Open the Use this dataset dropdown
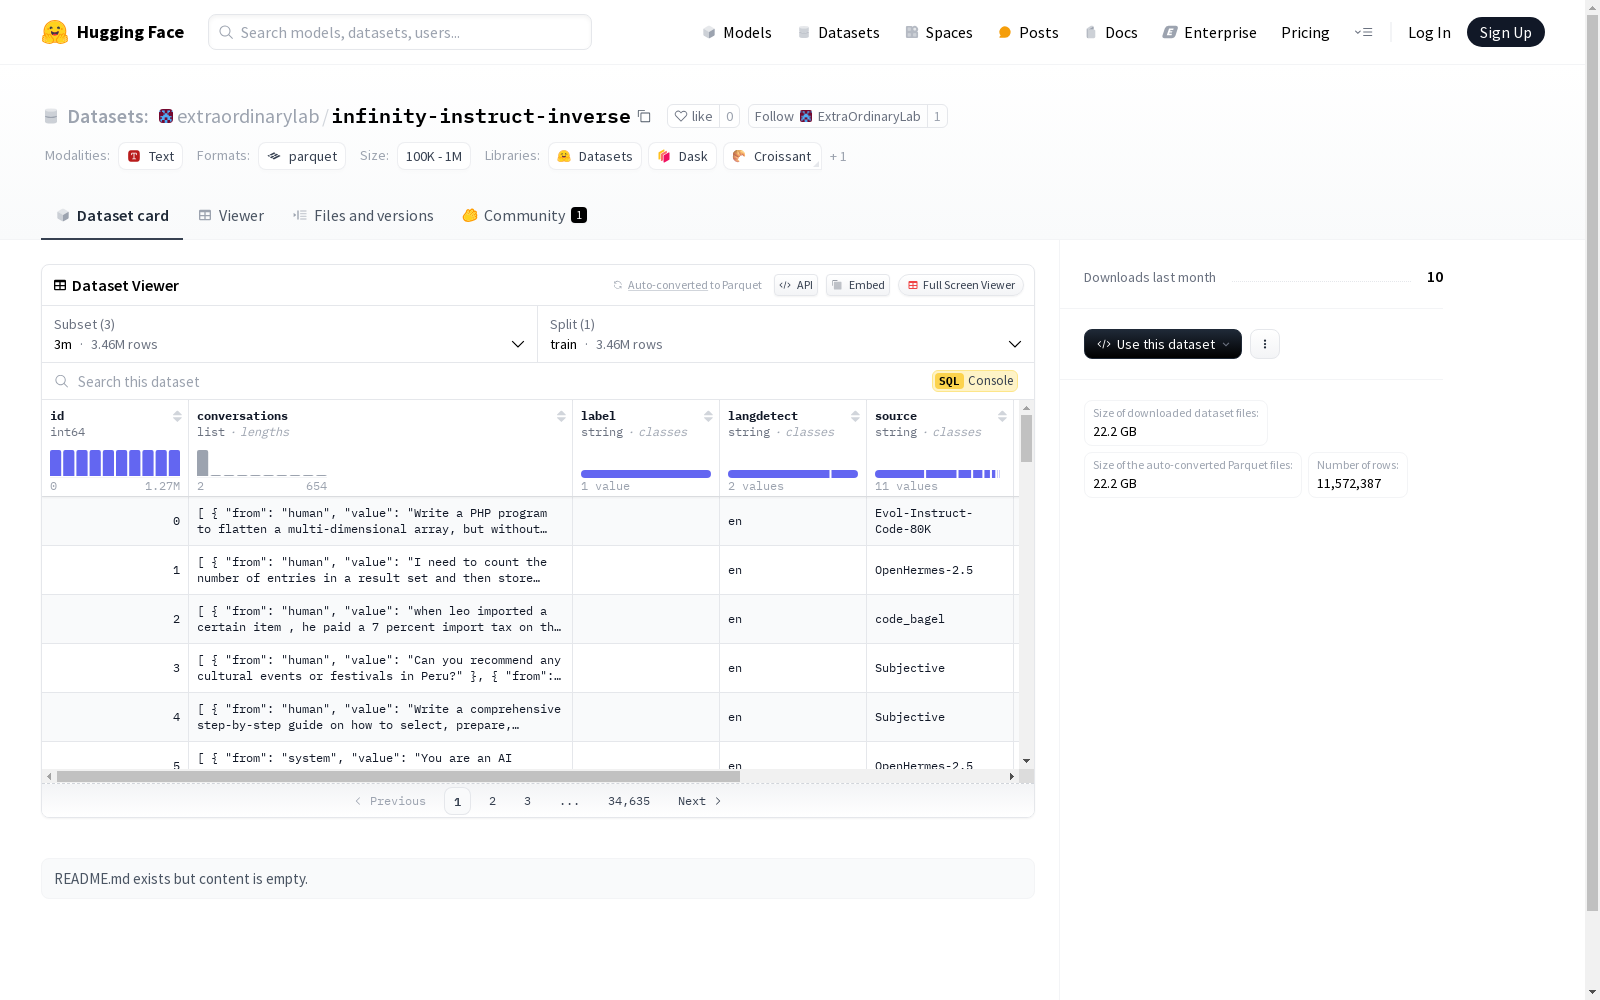The height and width of the screenshot is (1000, 1600). (x=1163, y=344)
